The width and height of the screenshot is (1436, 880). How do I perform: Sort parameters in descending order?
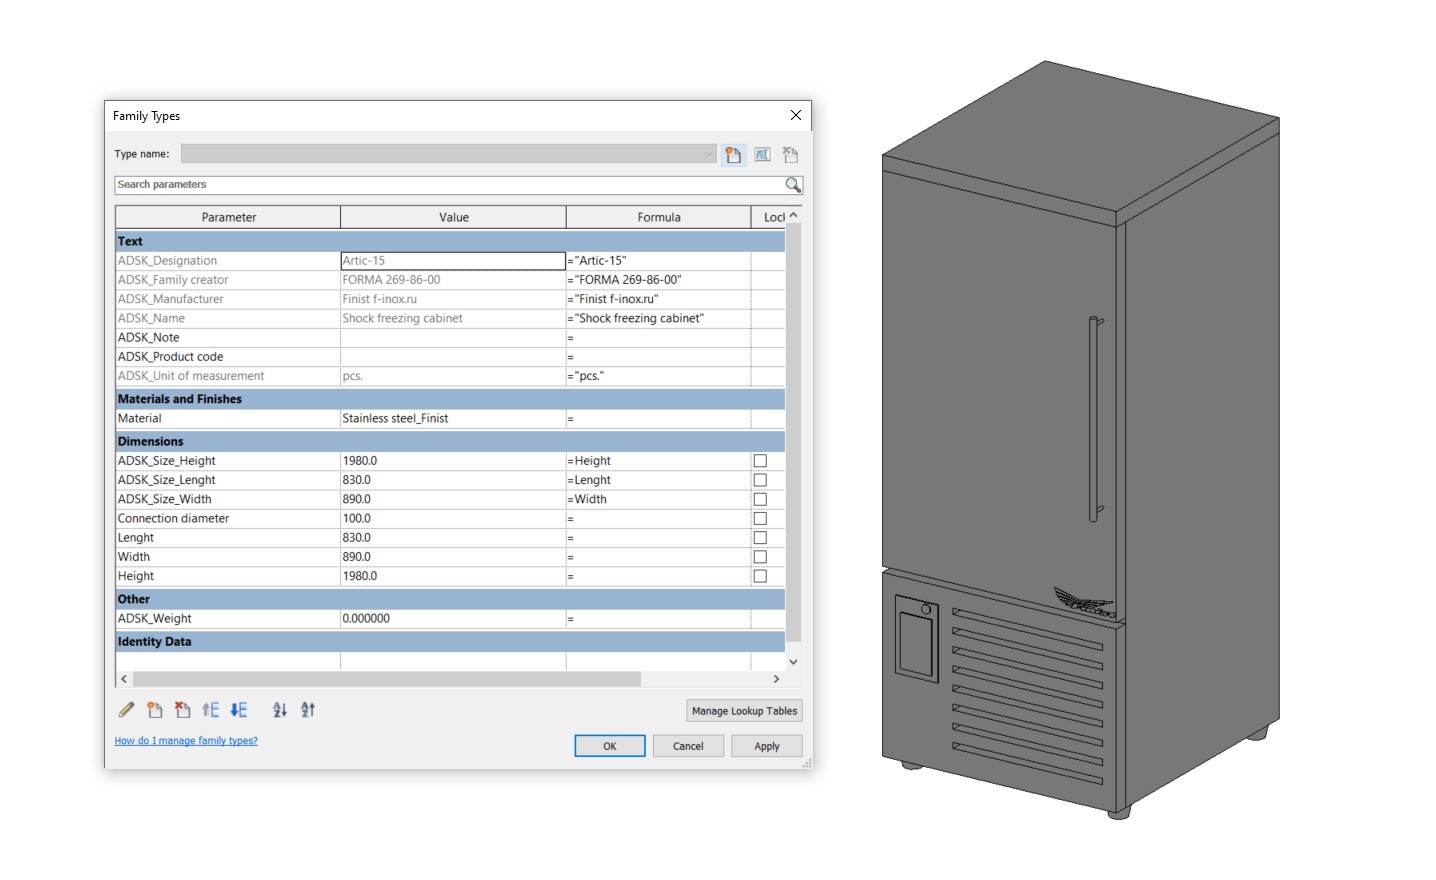click(308, 710)
